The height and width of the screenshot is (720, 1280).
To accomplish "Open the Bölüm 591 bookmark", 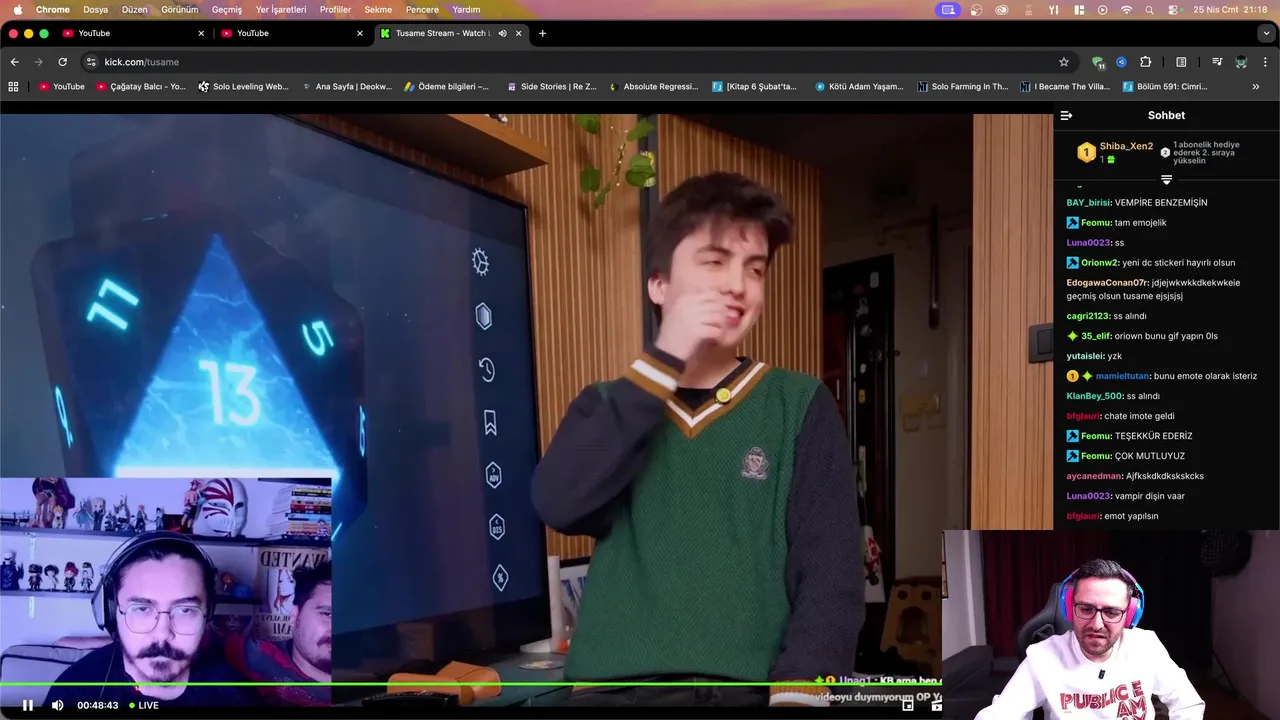I will (1165, 87).
